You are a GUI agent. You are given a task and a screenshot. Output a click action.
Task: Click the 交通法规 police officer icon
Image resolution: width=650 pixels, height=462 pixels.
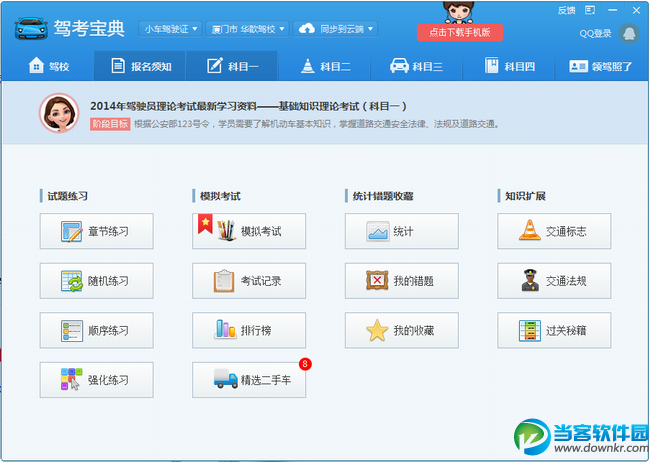pyautogui.click(x=530, y=280)
